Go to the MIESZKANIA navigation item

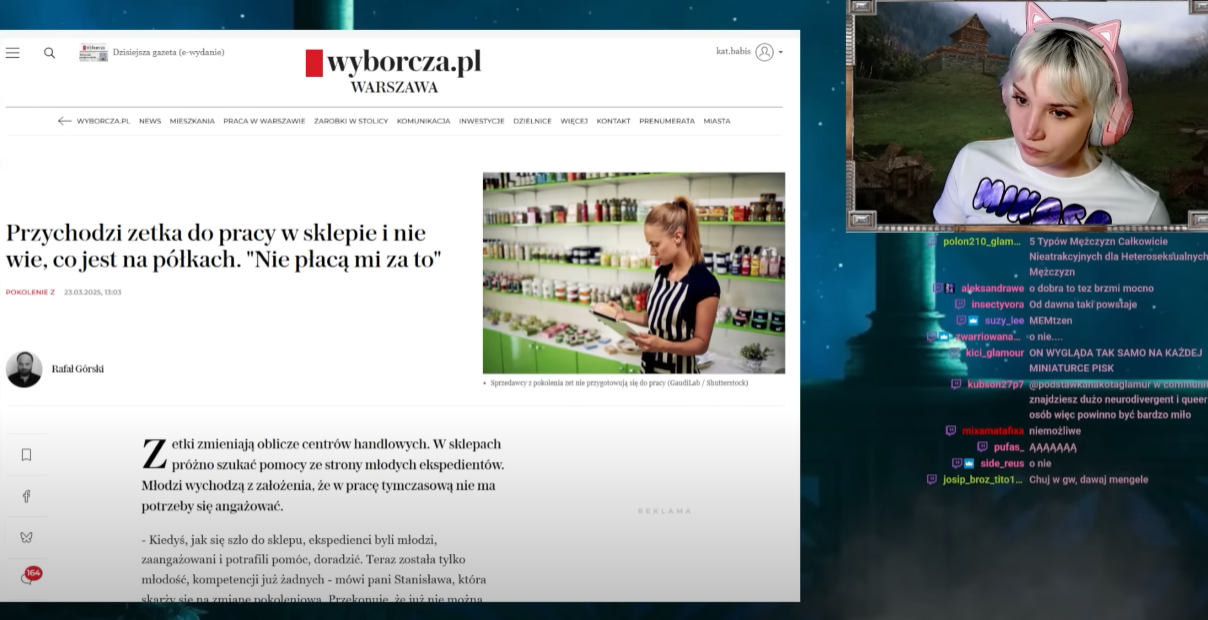(192, 121)
